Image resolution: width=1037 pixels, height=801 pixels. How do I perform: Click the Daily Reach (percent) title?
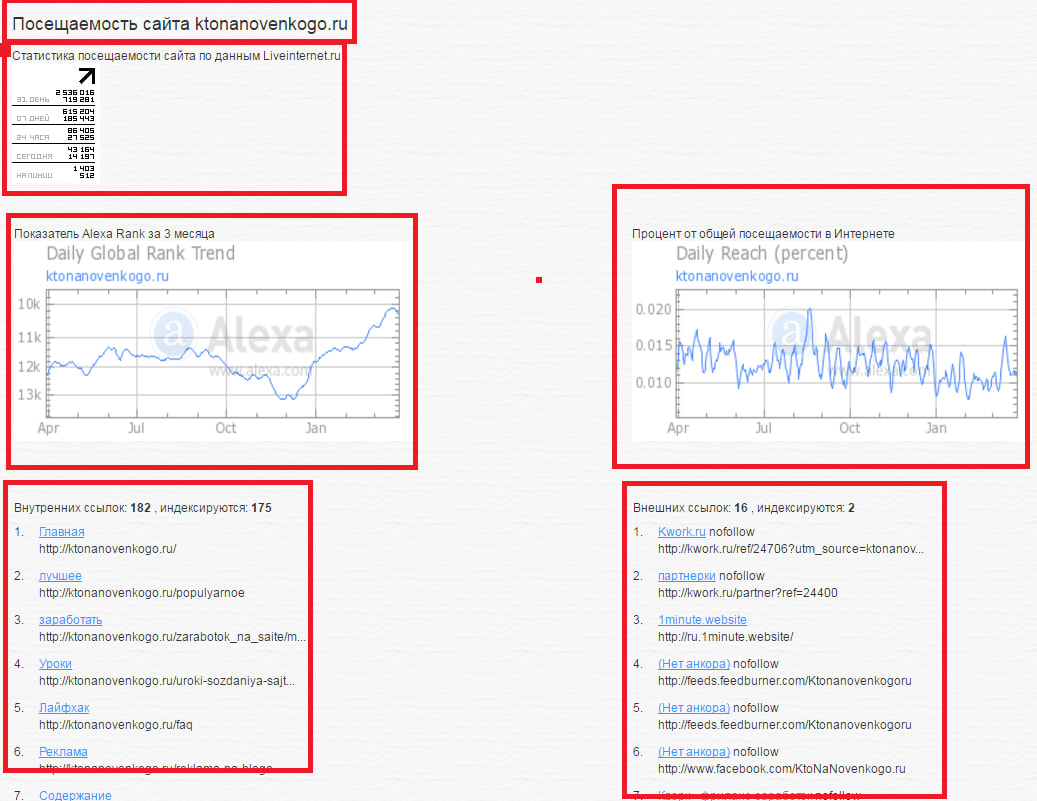point(762,254)
